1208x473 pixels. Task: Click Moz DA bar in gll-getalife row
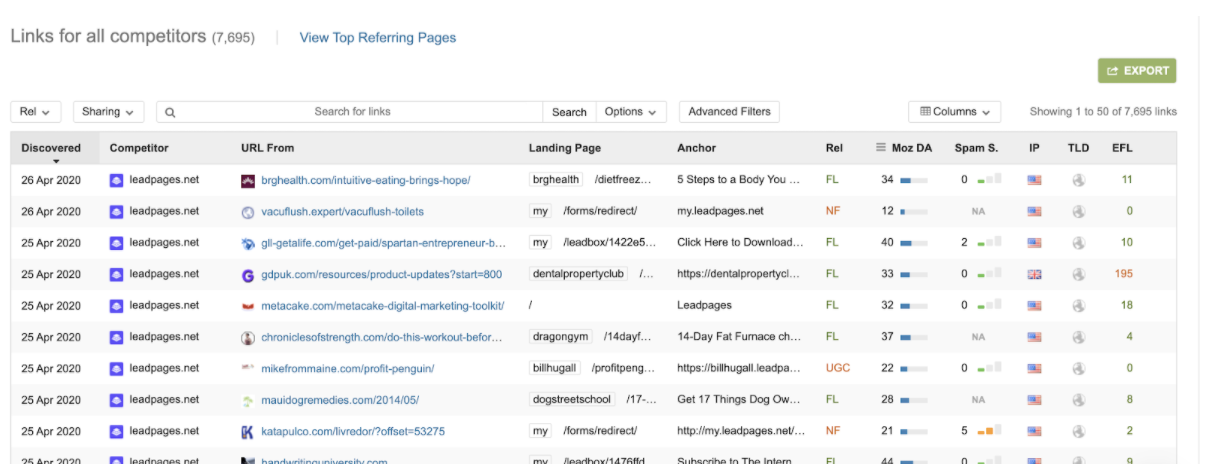click(913, 243)
